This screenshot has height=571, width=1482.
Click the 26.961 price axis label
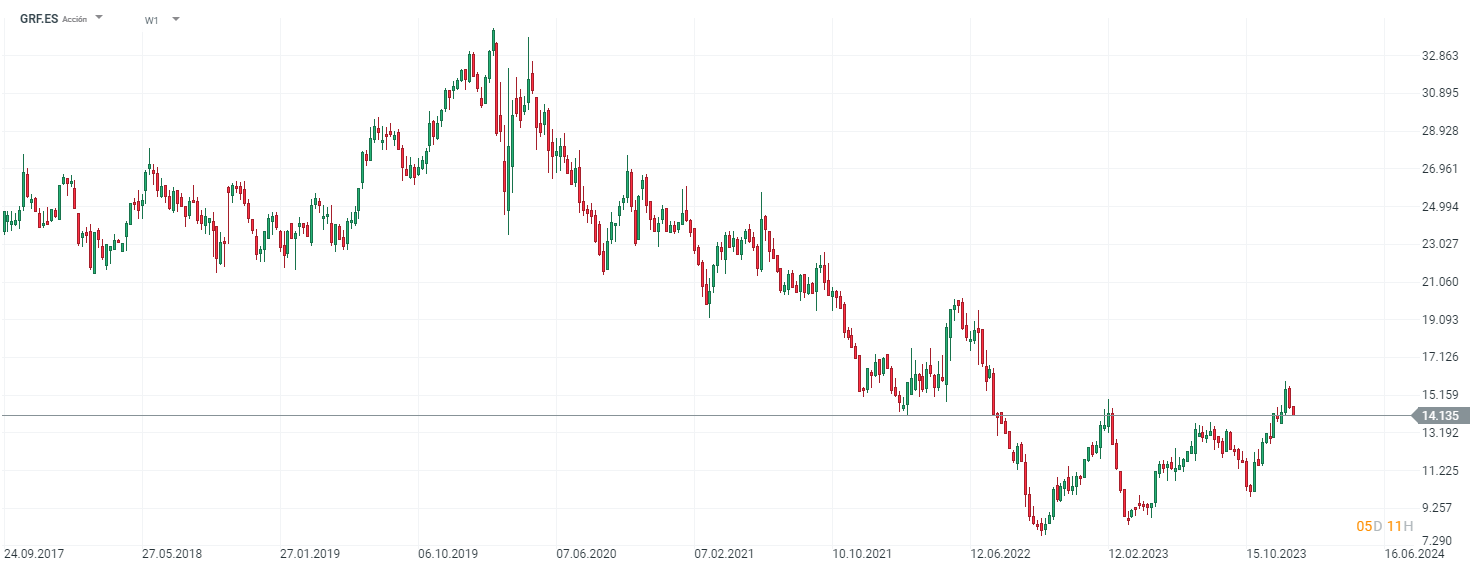click(1440, 169)
